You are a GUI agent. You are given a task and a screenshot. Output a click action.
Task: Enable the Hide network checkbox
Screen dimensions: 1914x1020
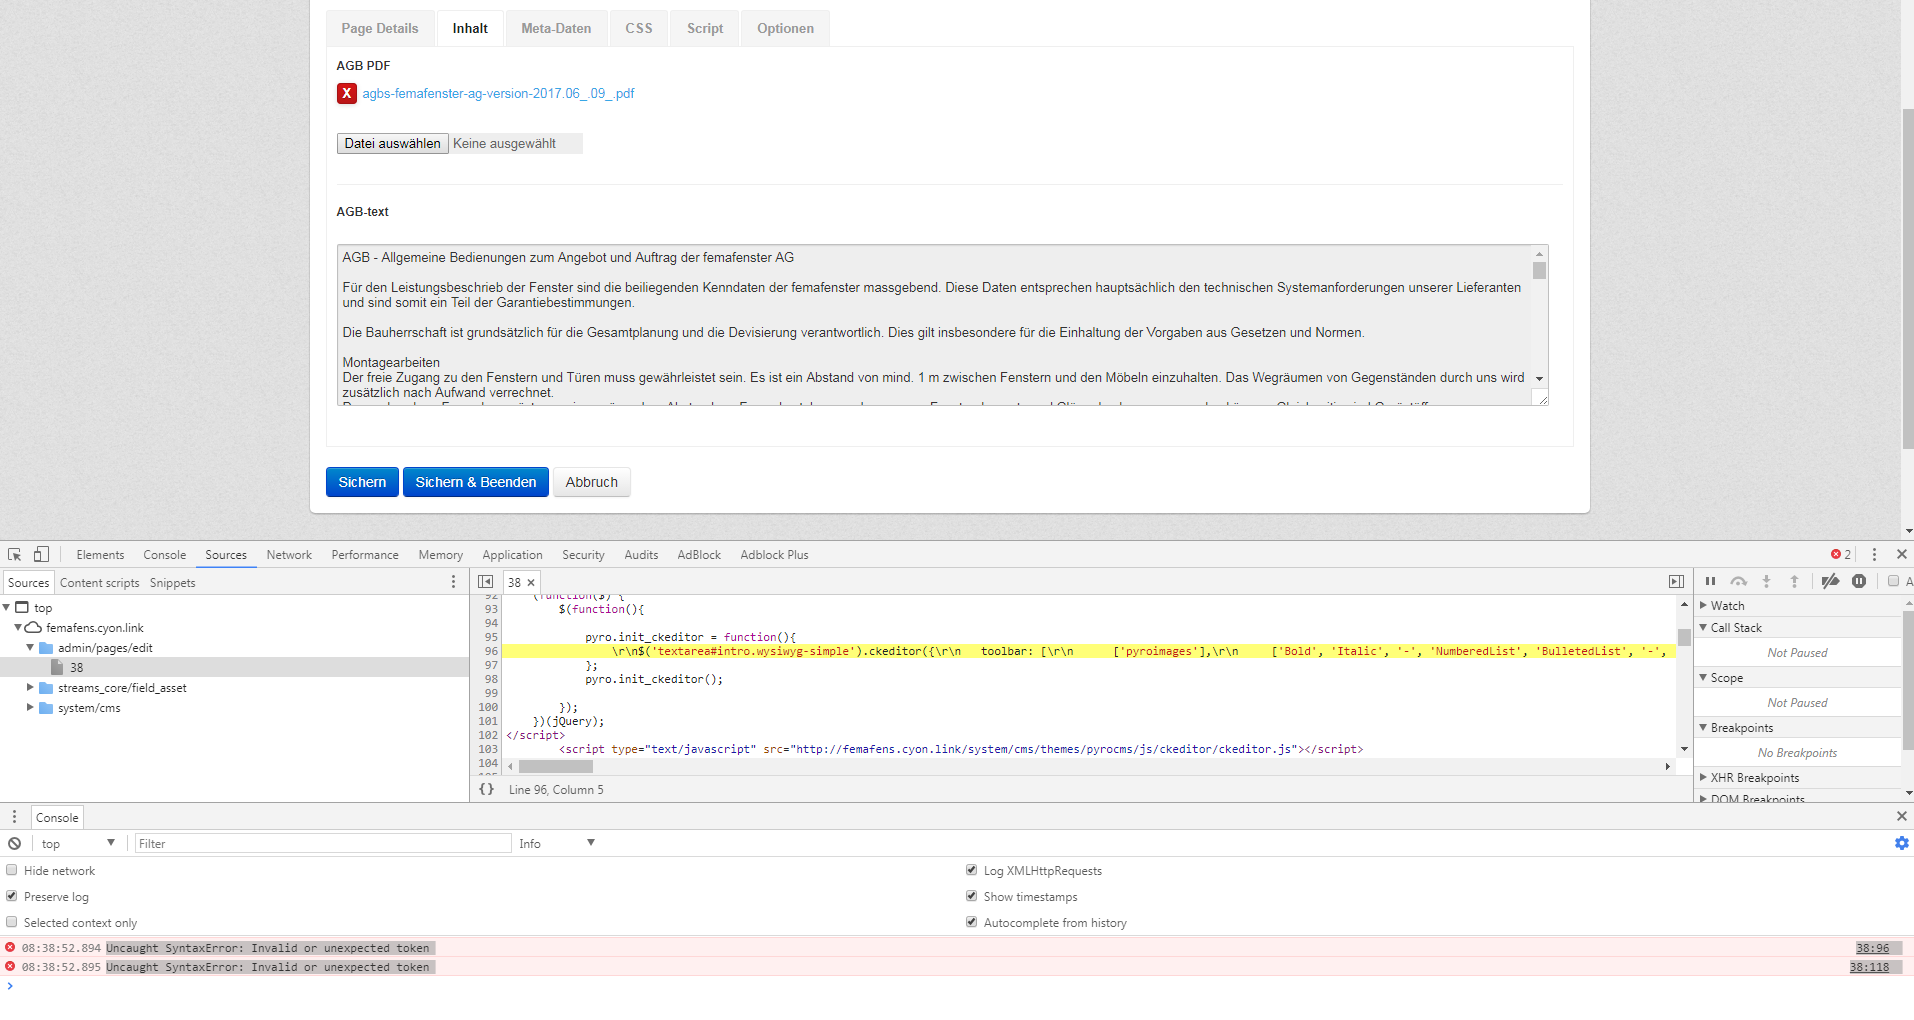pyautogui.click(x=12, y=870)
